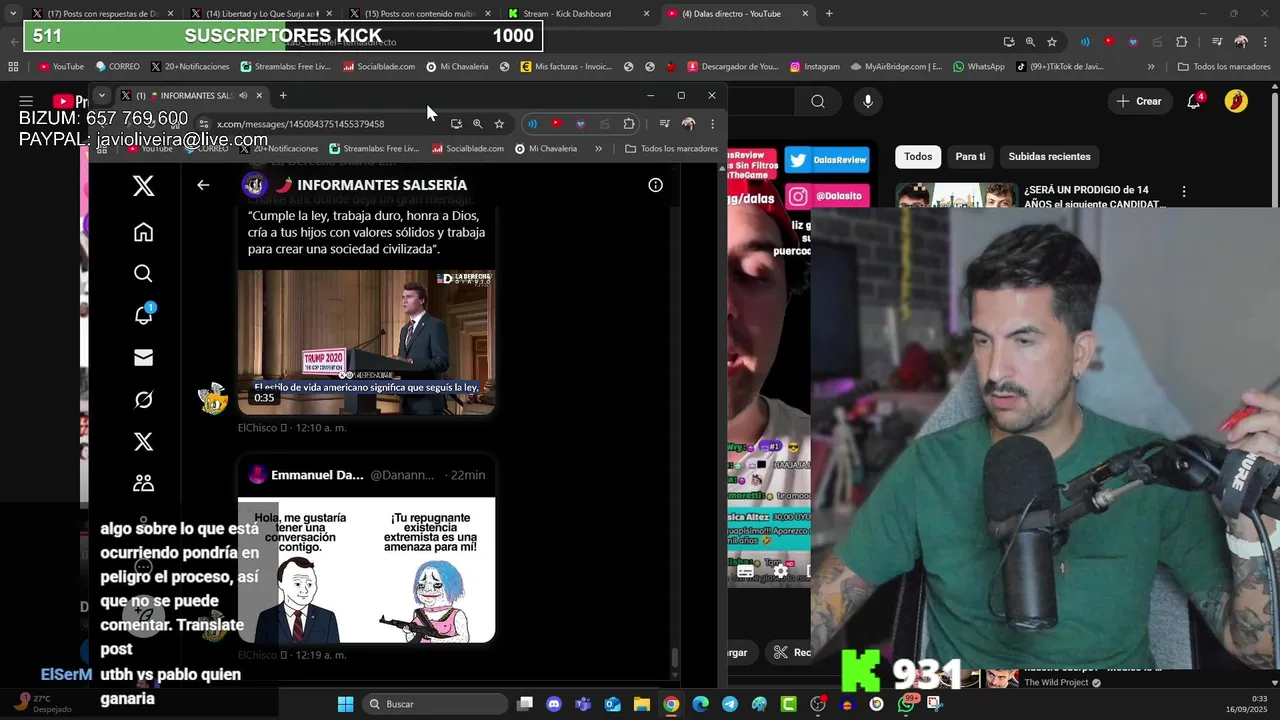
Task: Select Todos filter chip
Action: [x=918, y=156]
